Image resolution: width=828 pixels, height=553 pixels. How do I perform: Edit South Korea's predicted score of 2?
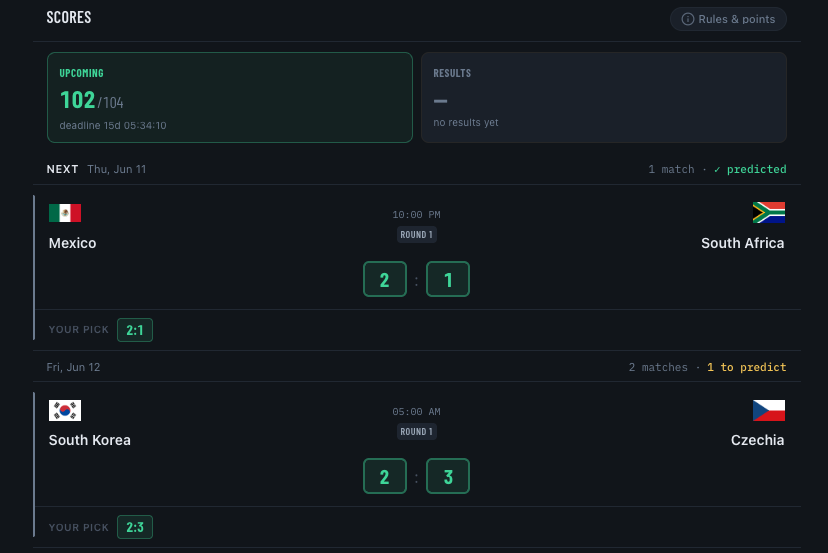click(385, 476)
